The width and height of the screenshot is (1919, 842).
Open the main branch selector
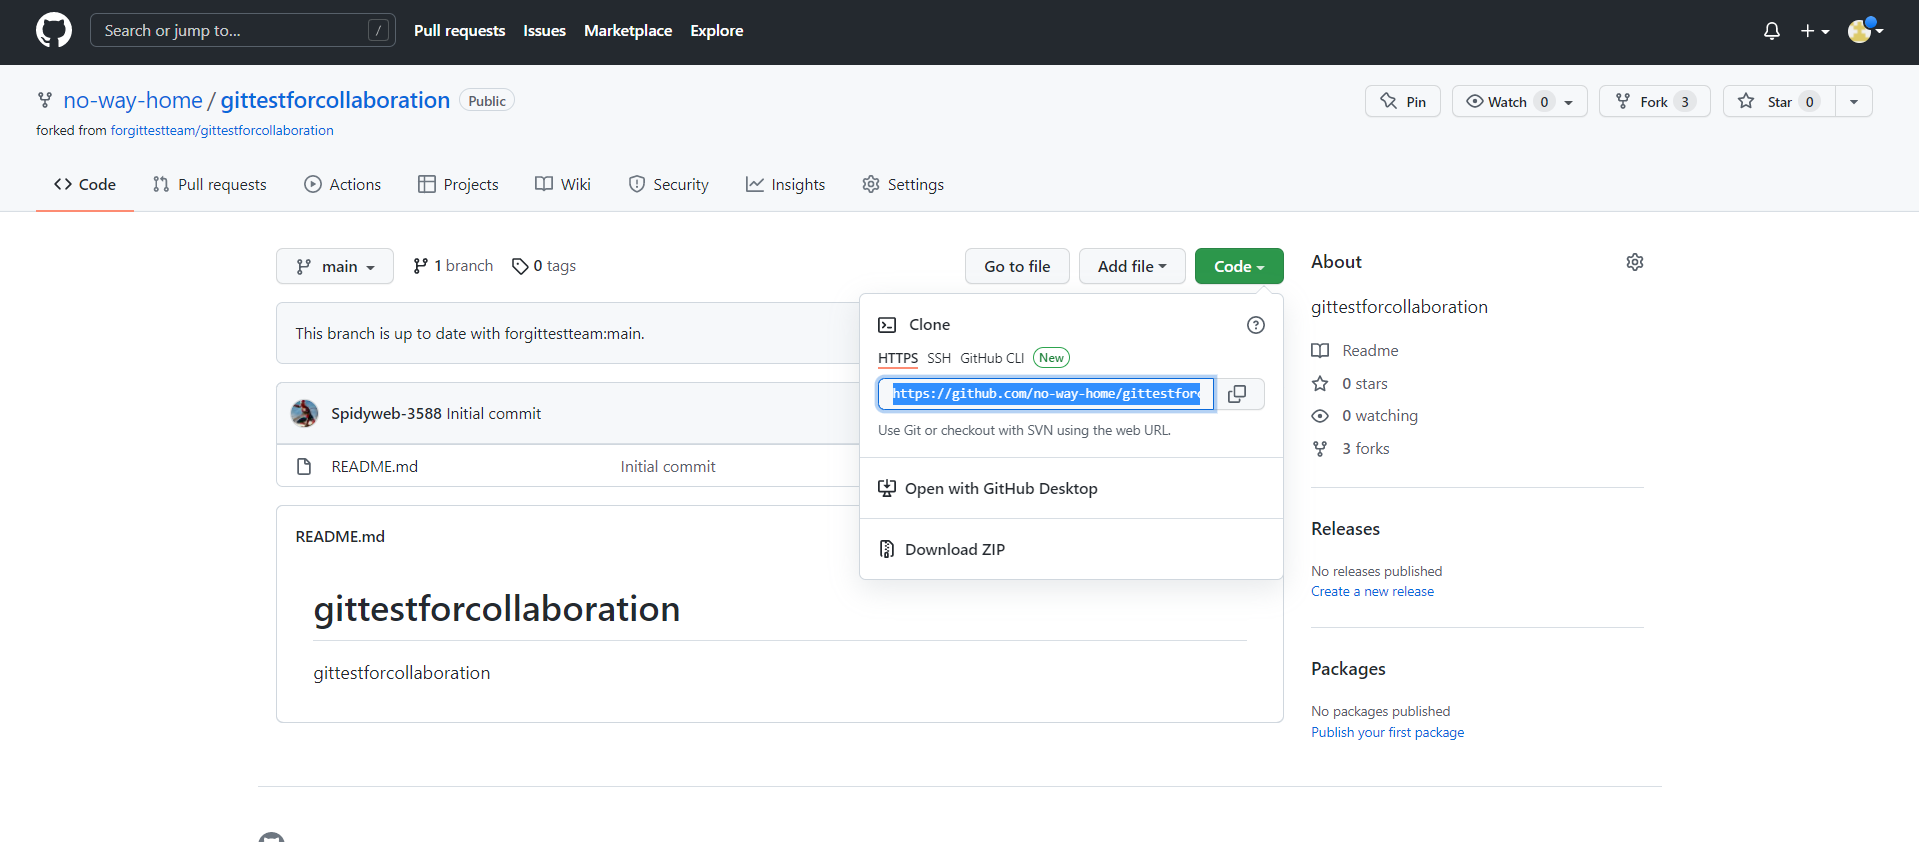[335, 266]
